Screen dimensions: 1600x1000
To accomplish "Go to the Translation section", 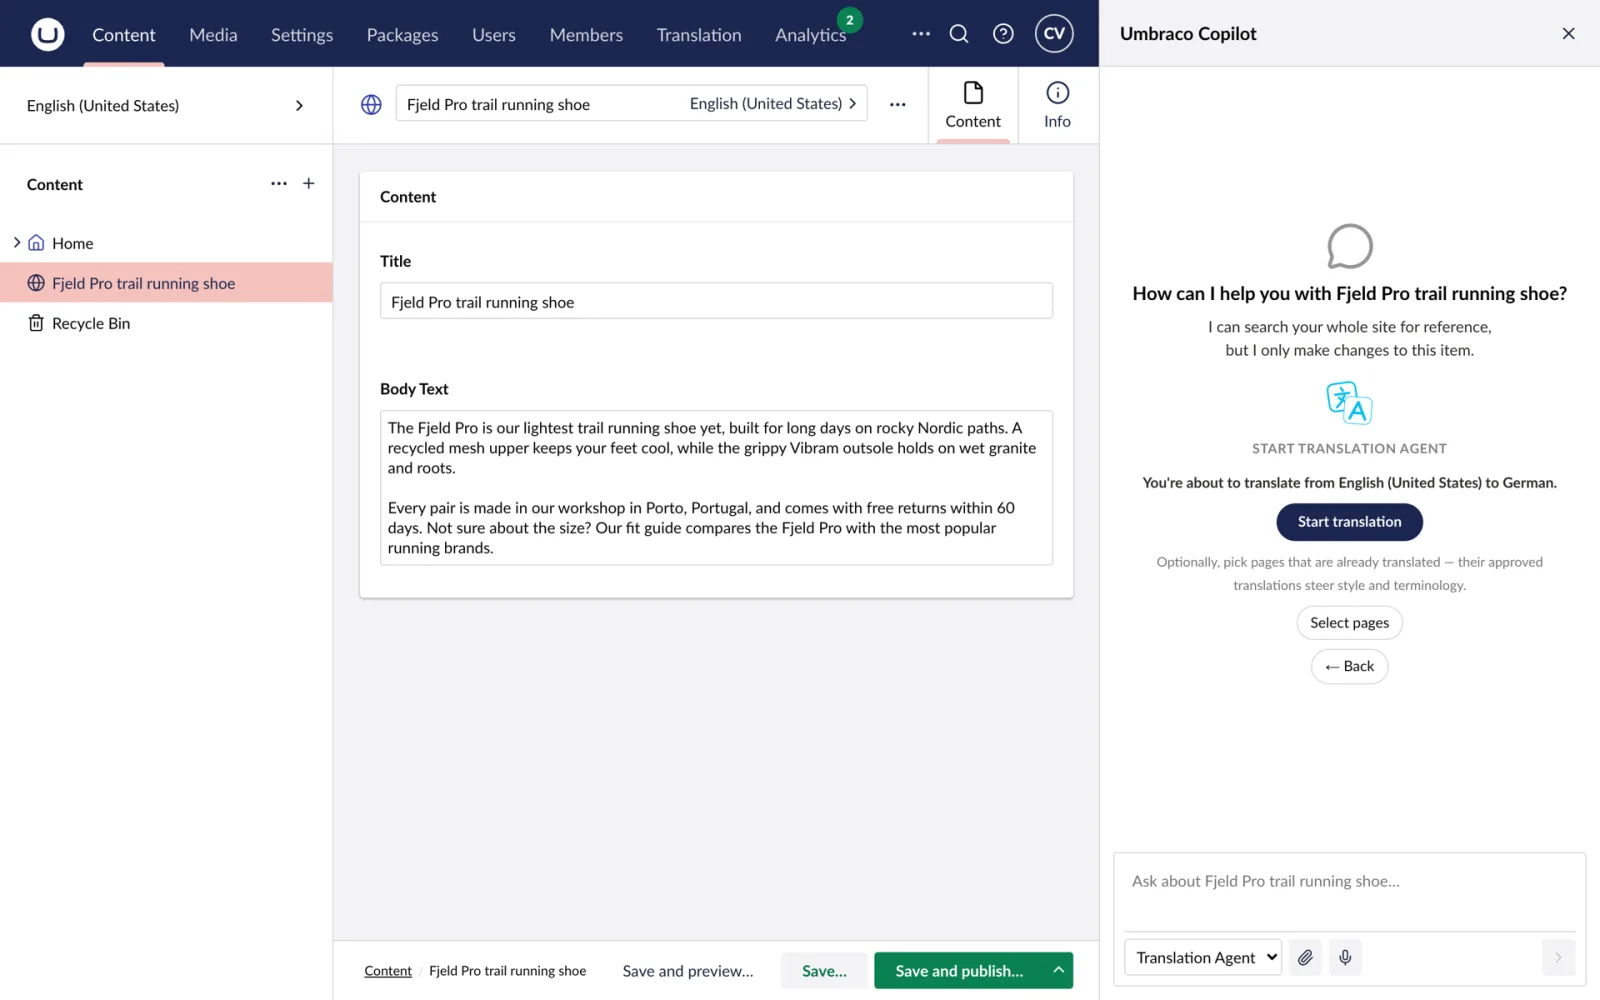I will tap(699, 35).
